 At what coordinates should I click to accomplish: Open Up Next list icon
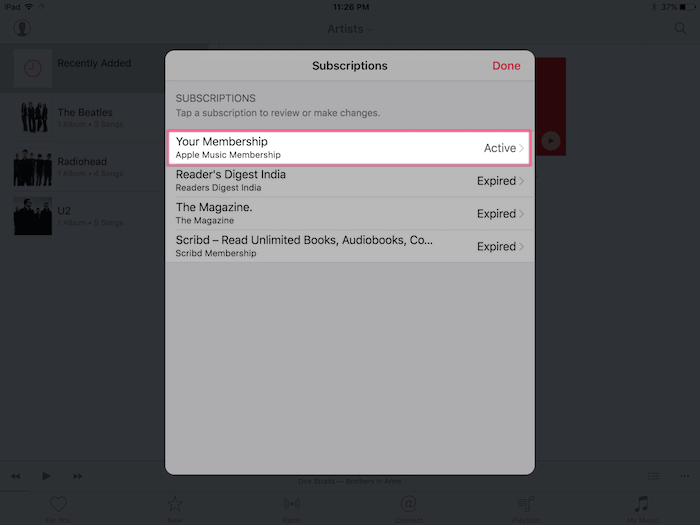point(654,476)
